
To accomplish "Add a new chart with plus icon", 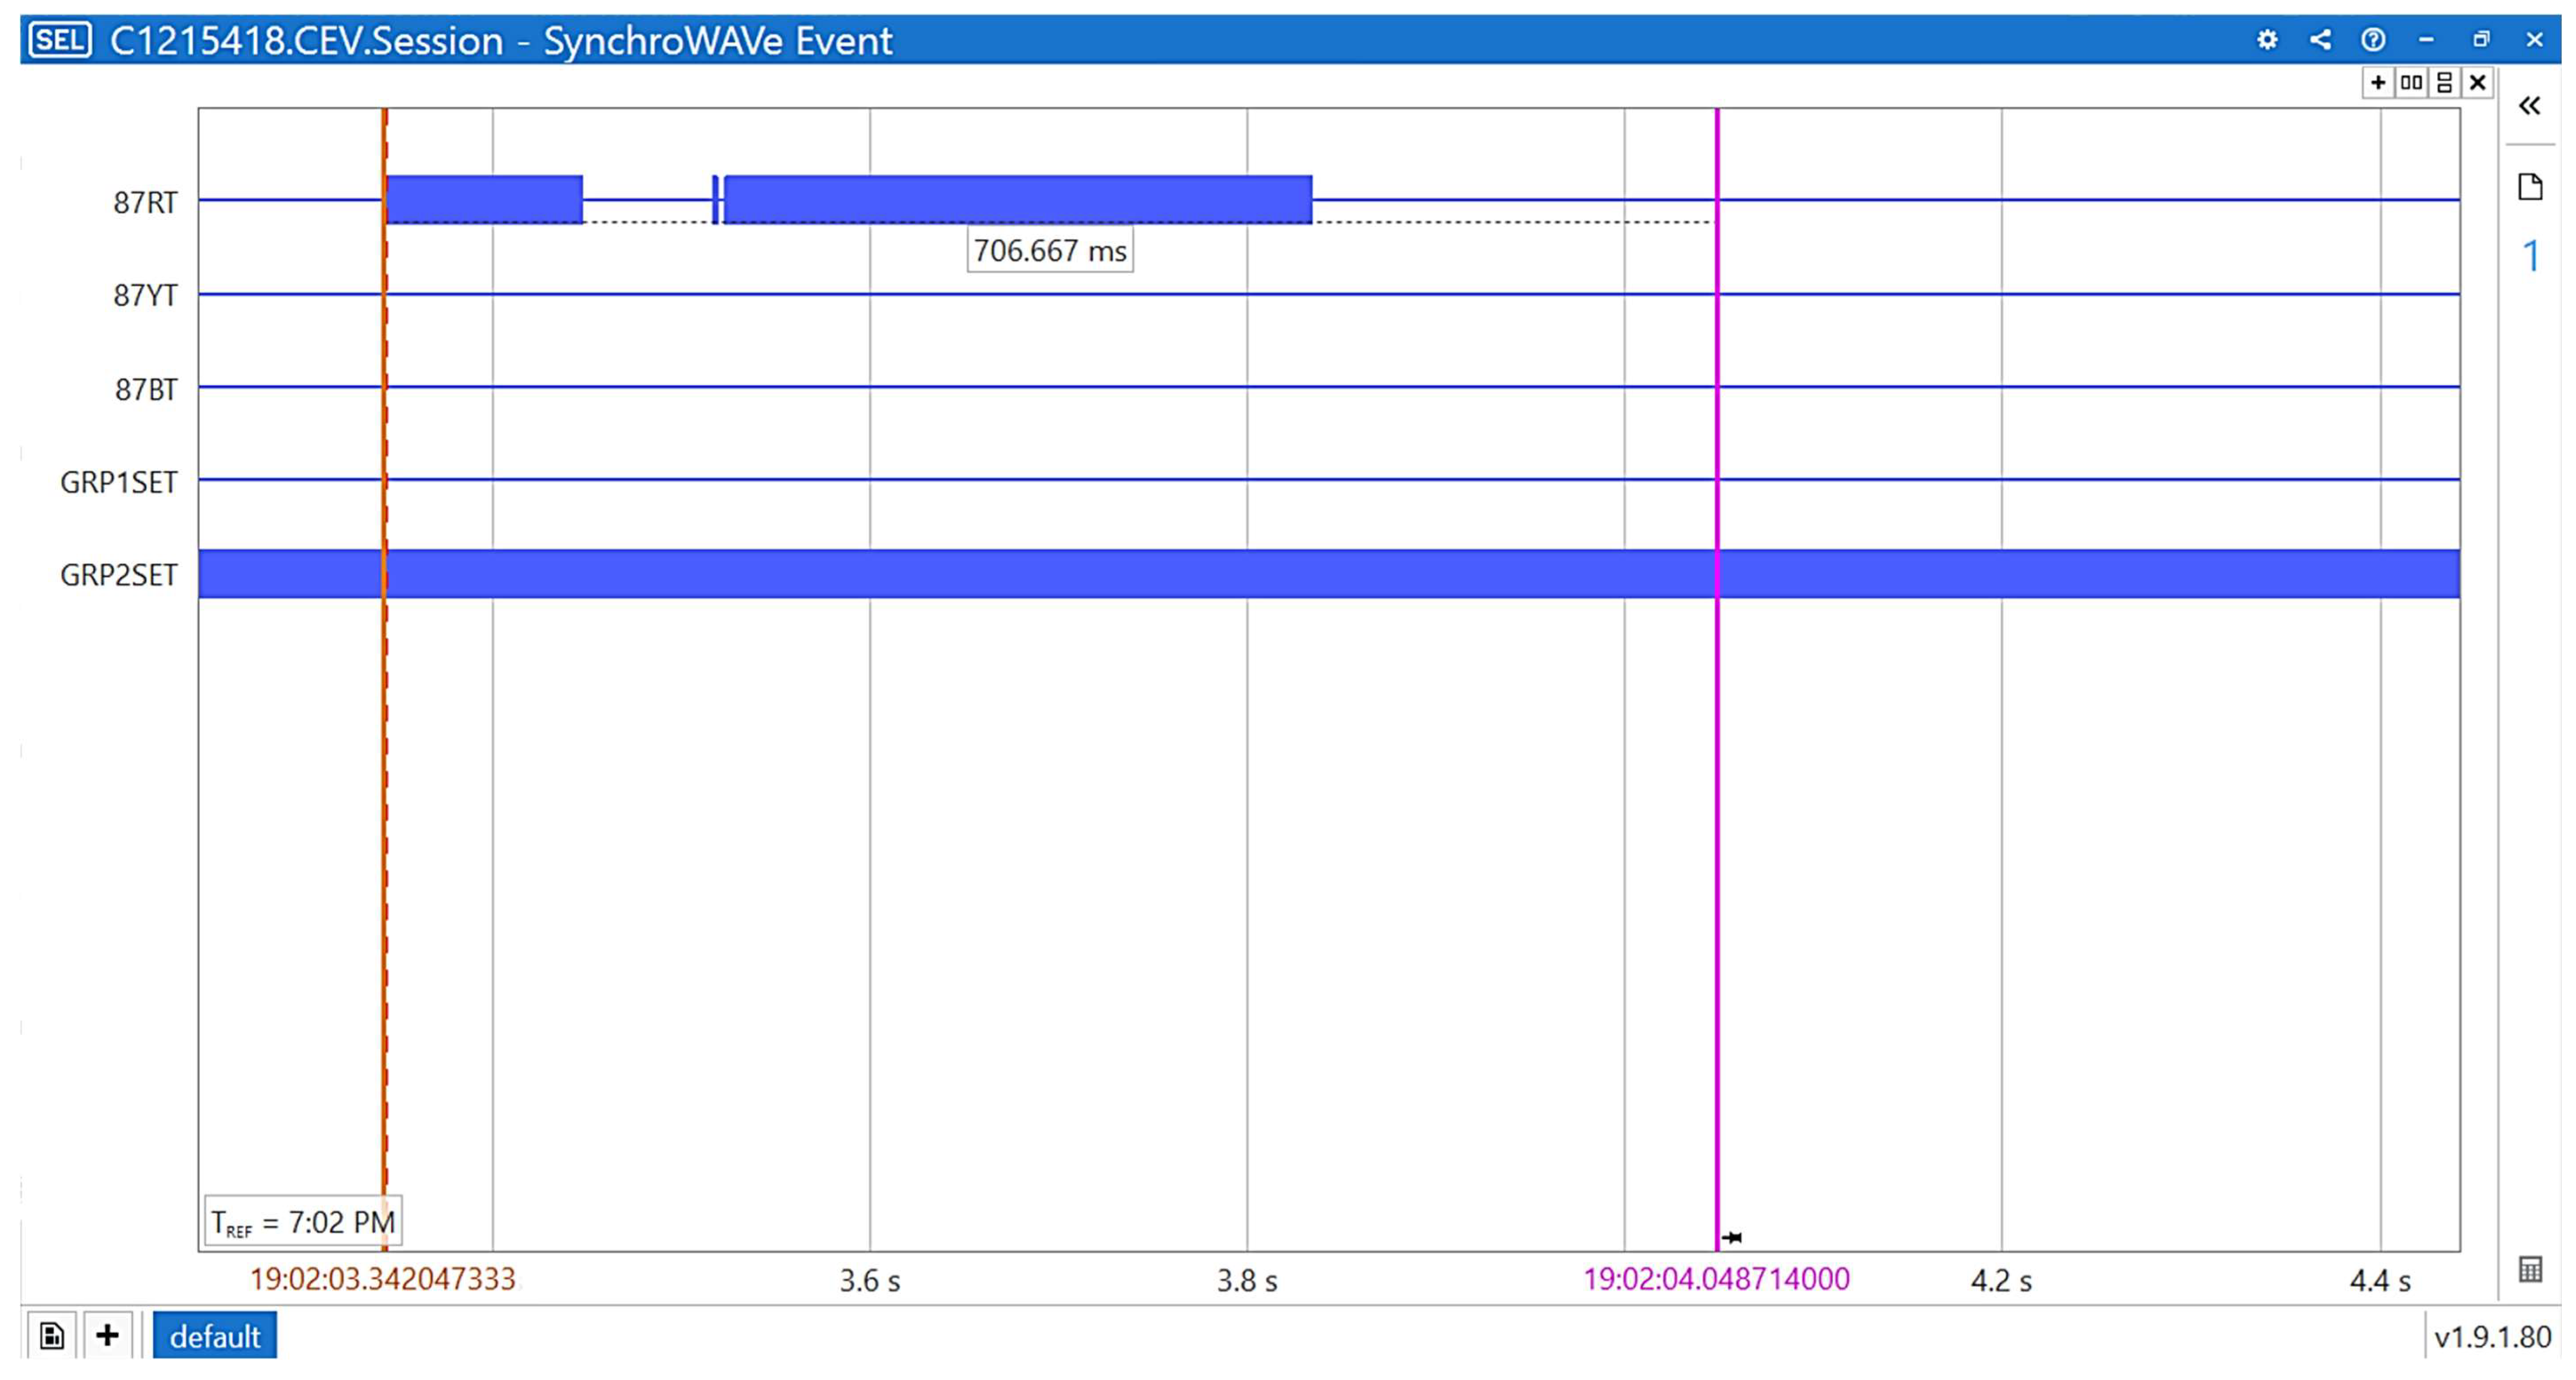I will point(2378,83).
